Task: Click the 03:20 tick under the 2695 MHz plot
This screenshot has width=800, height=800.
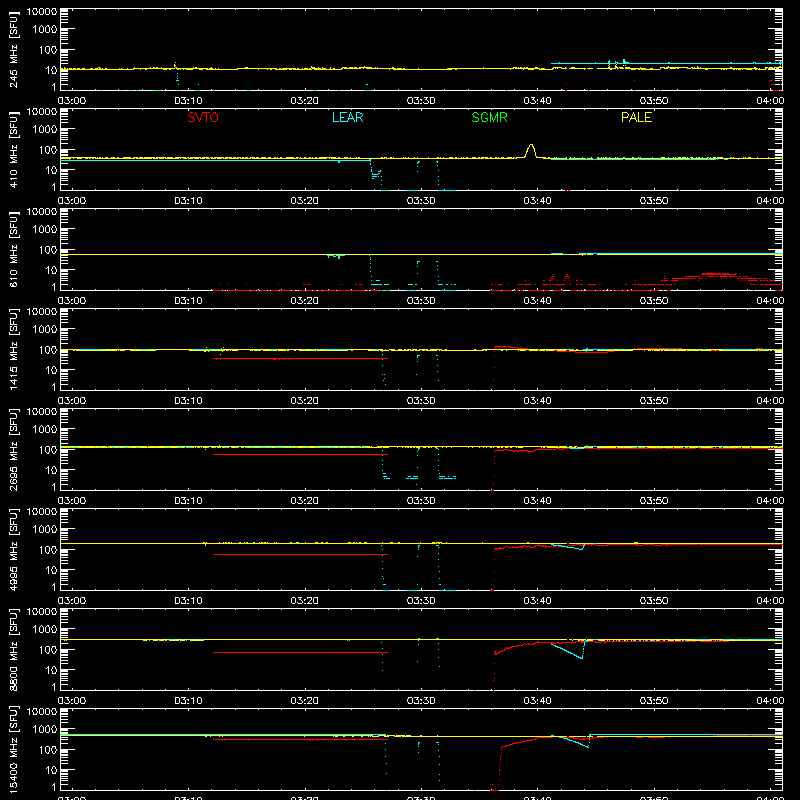Action: (304, 501)
